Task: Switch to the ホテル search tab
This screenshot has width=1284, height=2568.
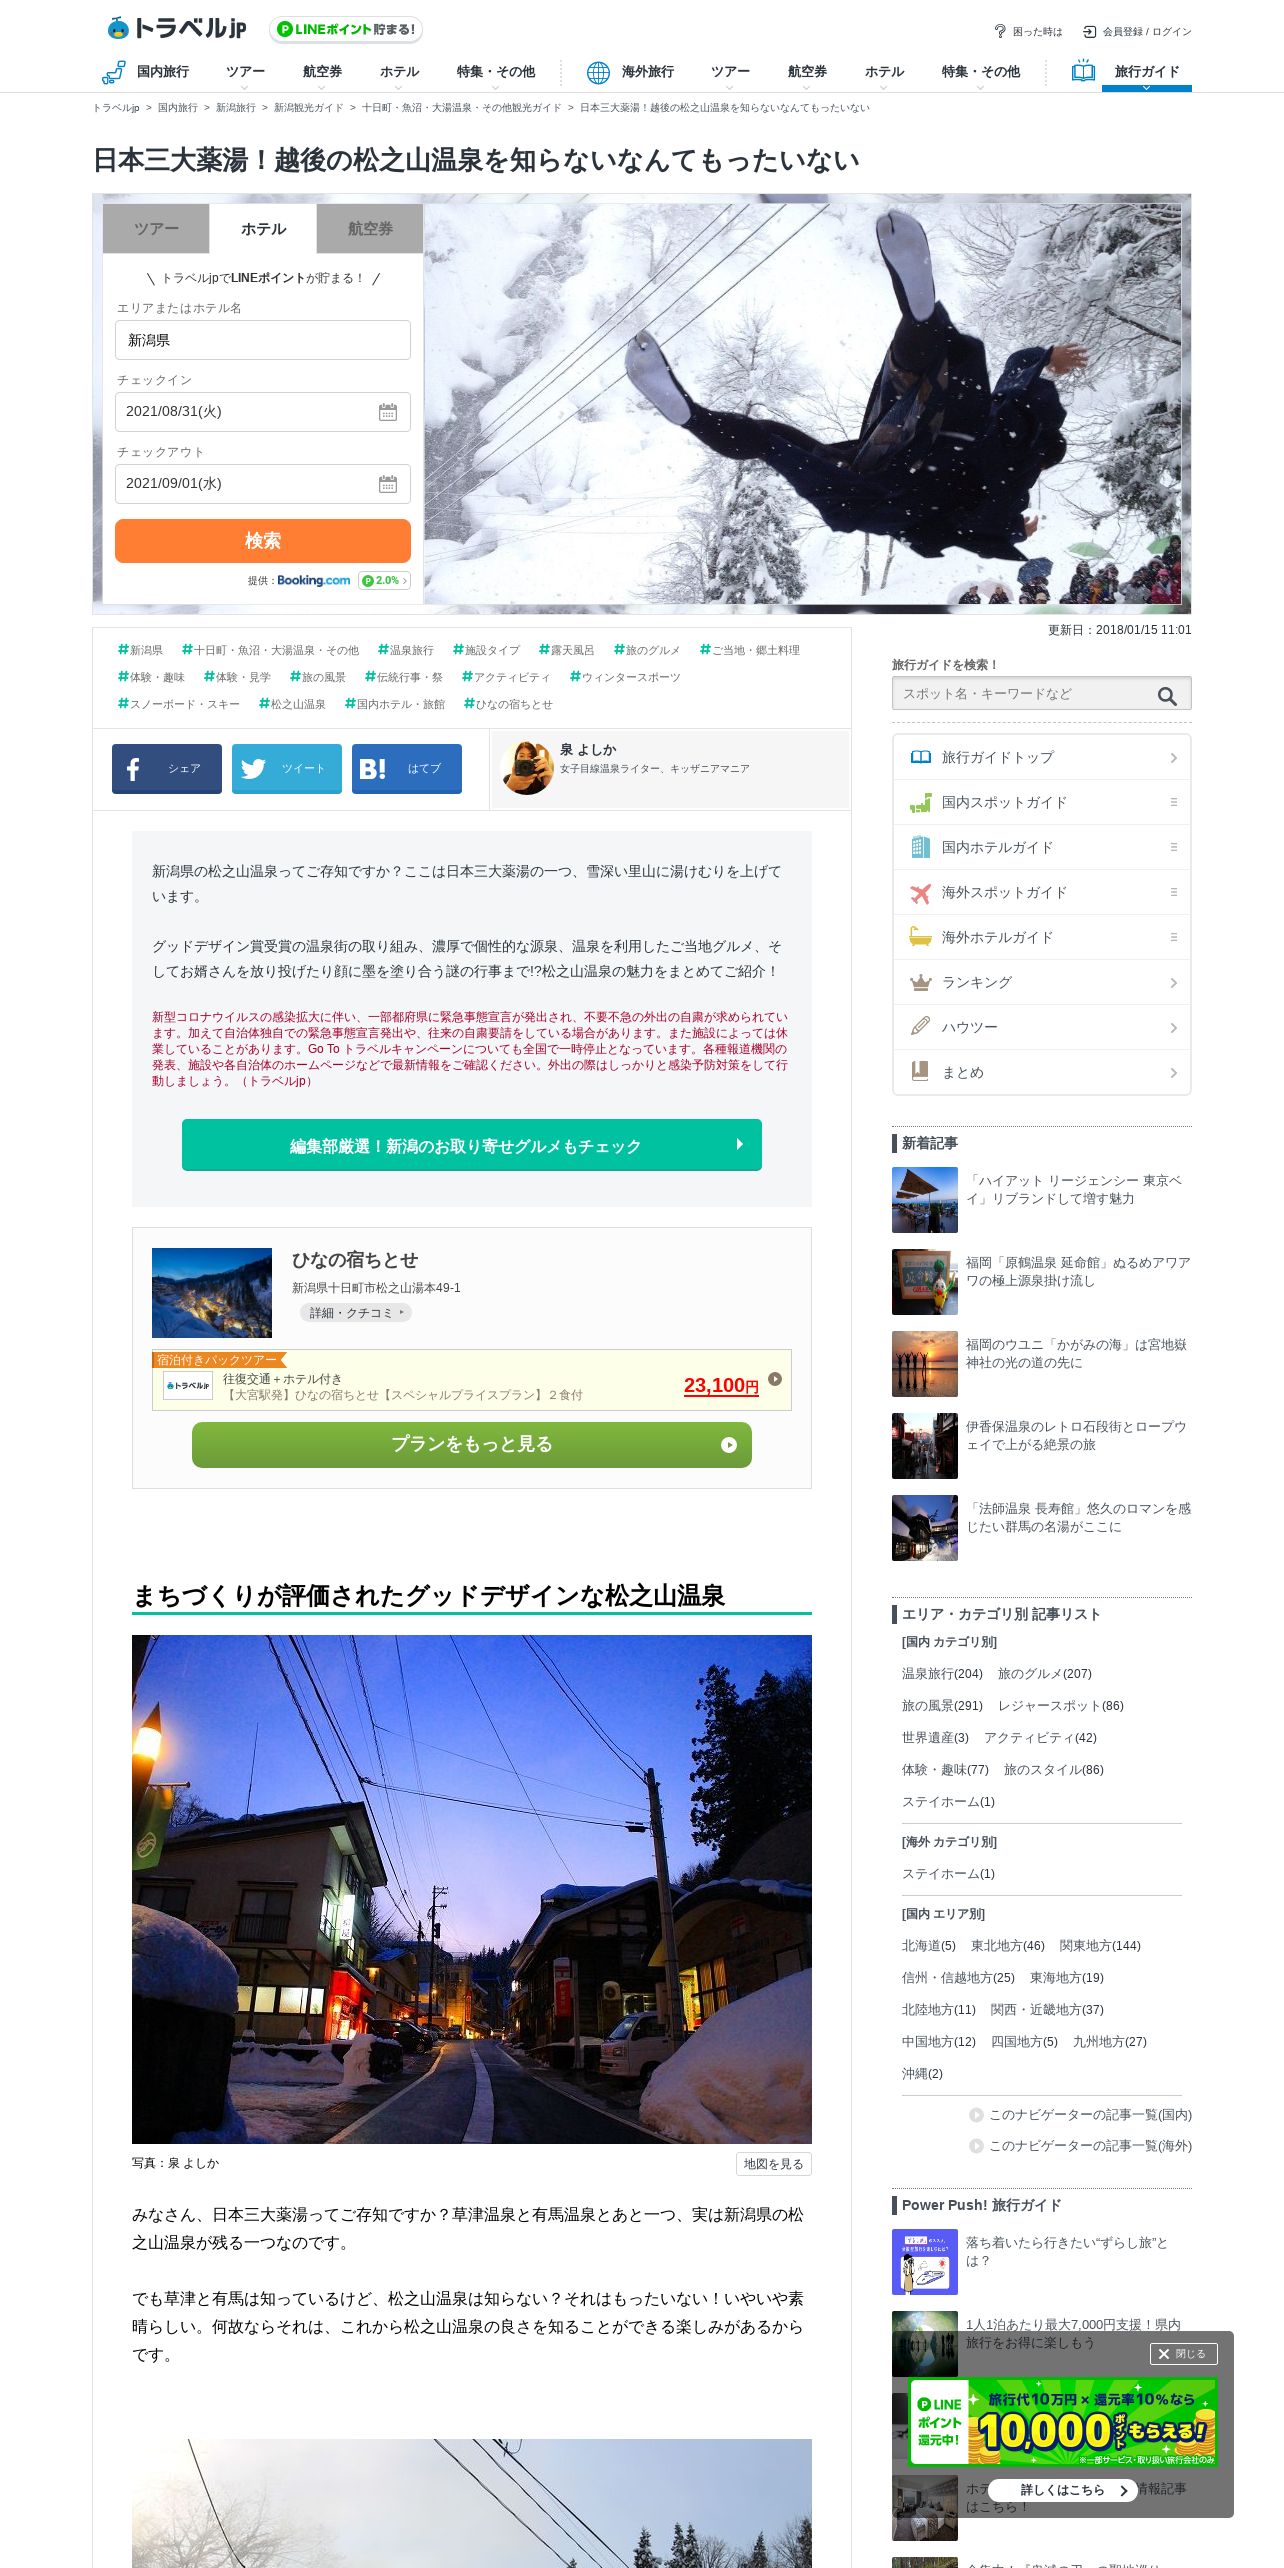Action: (263, 229)
